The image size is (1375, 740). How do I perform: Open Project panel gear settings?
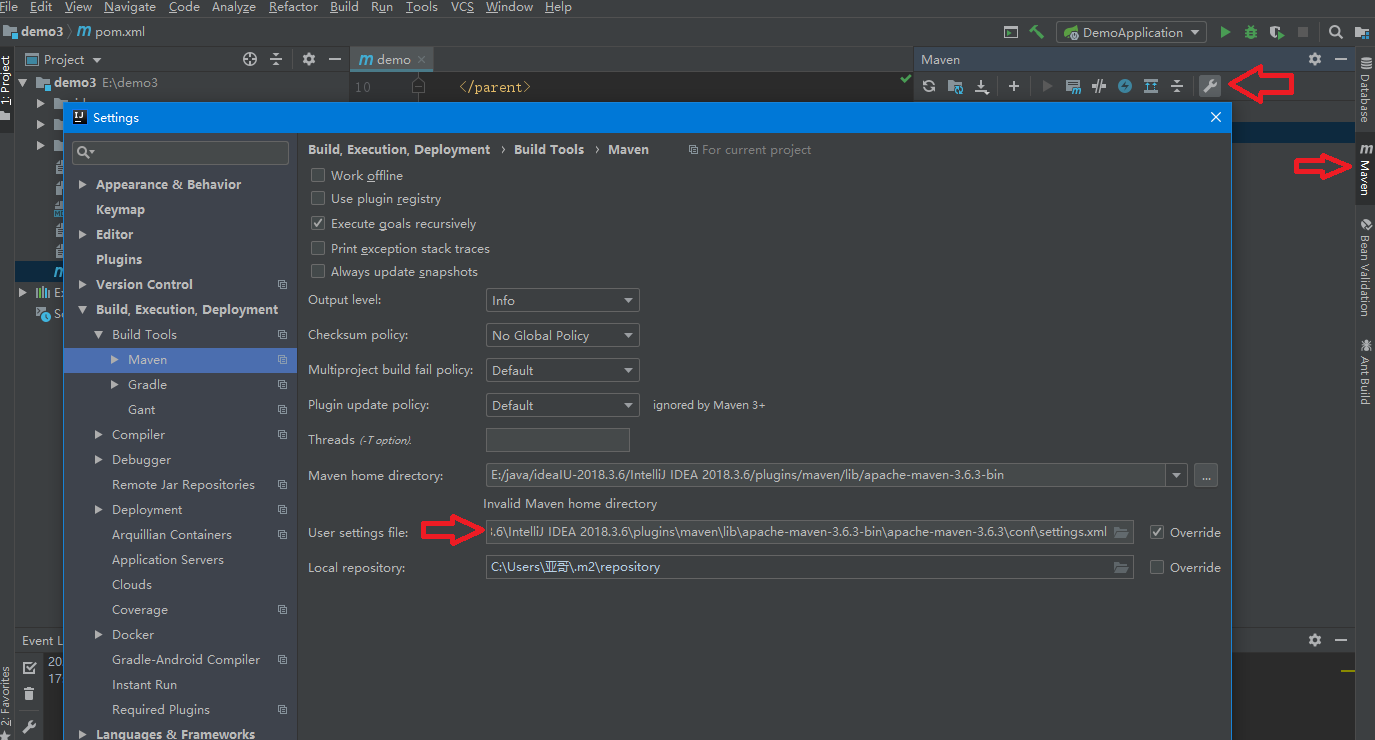(309, 59)
